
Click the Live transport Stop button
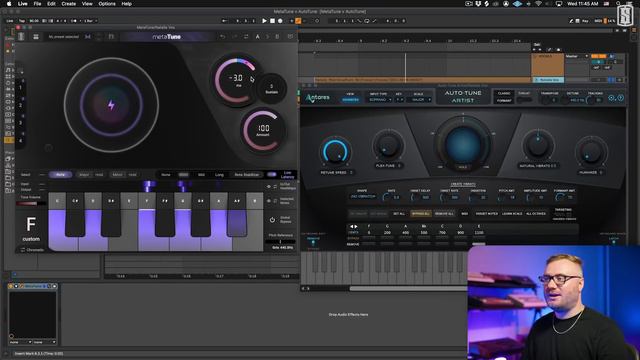point(272,21)
